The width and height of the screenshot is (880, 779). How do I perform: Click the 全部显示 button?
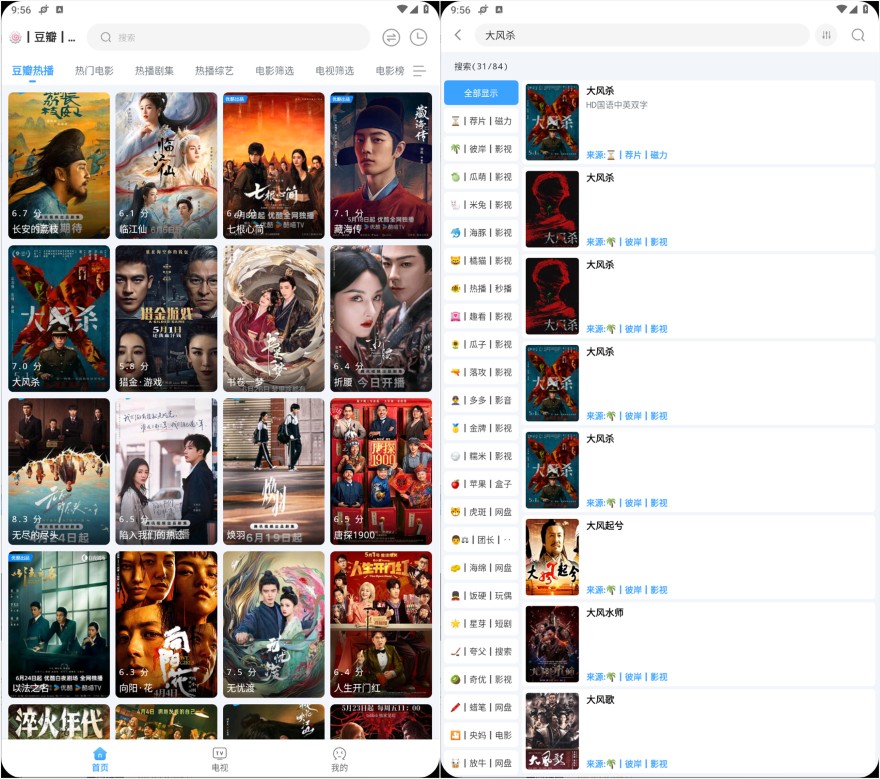[481, 93]
